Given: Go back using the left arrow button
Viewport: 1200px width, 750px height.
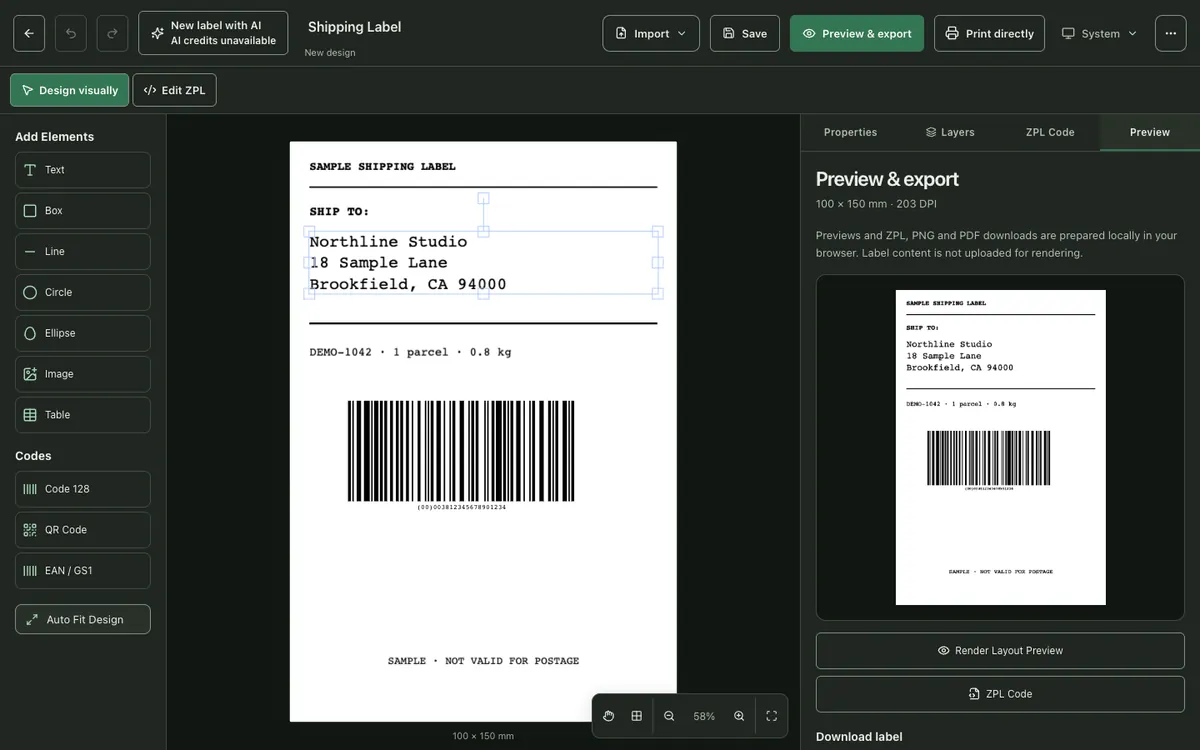Looking at the screenshot, I should pyautogui.click(x=29, y=33).
